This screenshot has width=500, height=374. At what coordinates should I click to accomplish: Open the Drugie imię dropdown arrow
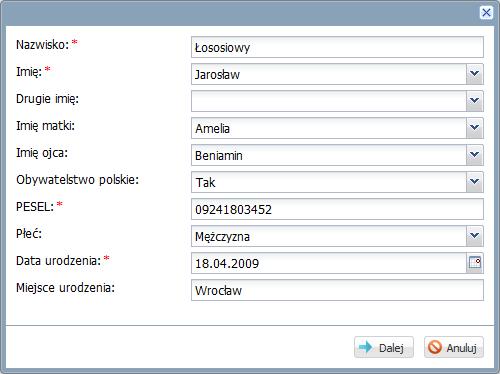475,101
